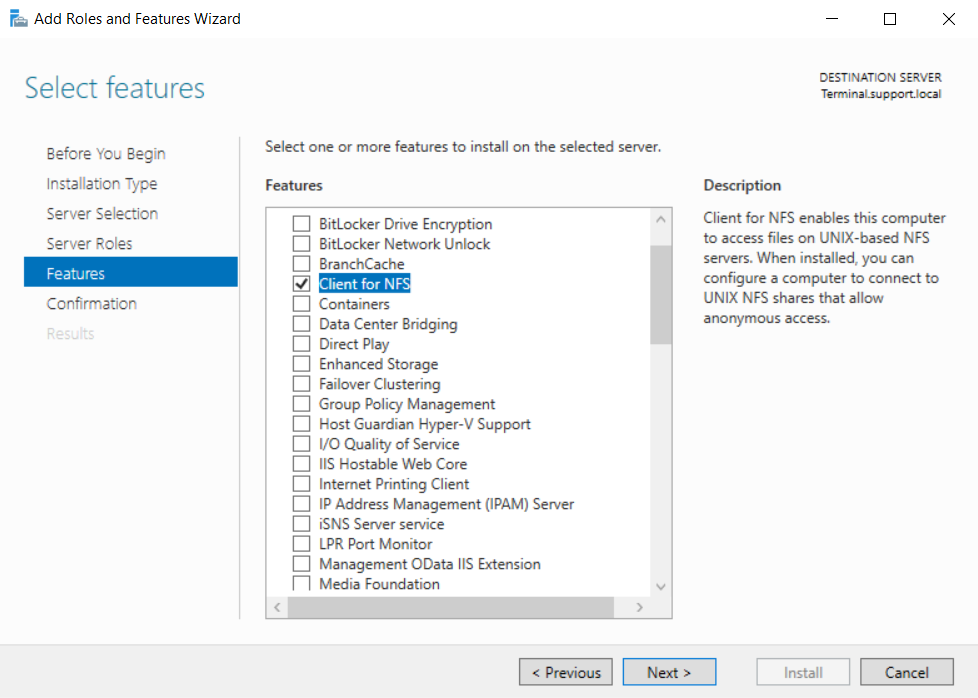The height and width of the screenshot is (698, 978).
Task: Enable the BitLocker Drive Encryption checkbox
Action: (301, 224)
